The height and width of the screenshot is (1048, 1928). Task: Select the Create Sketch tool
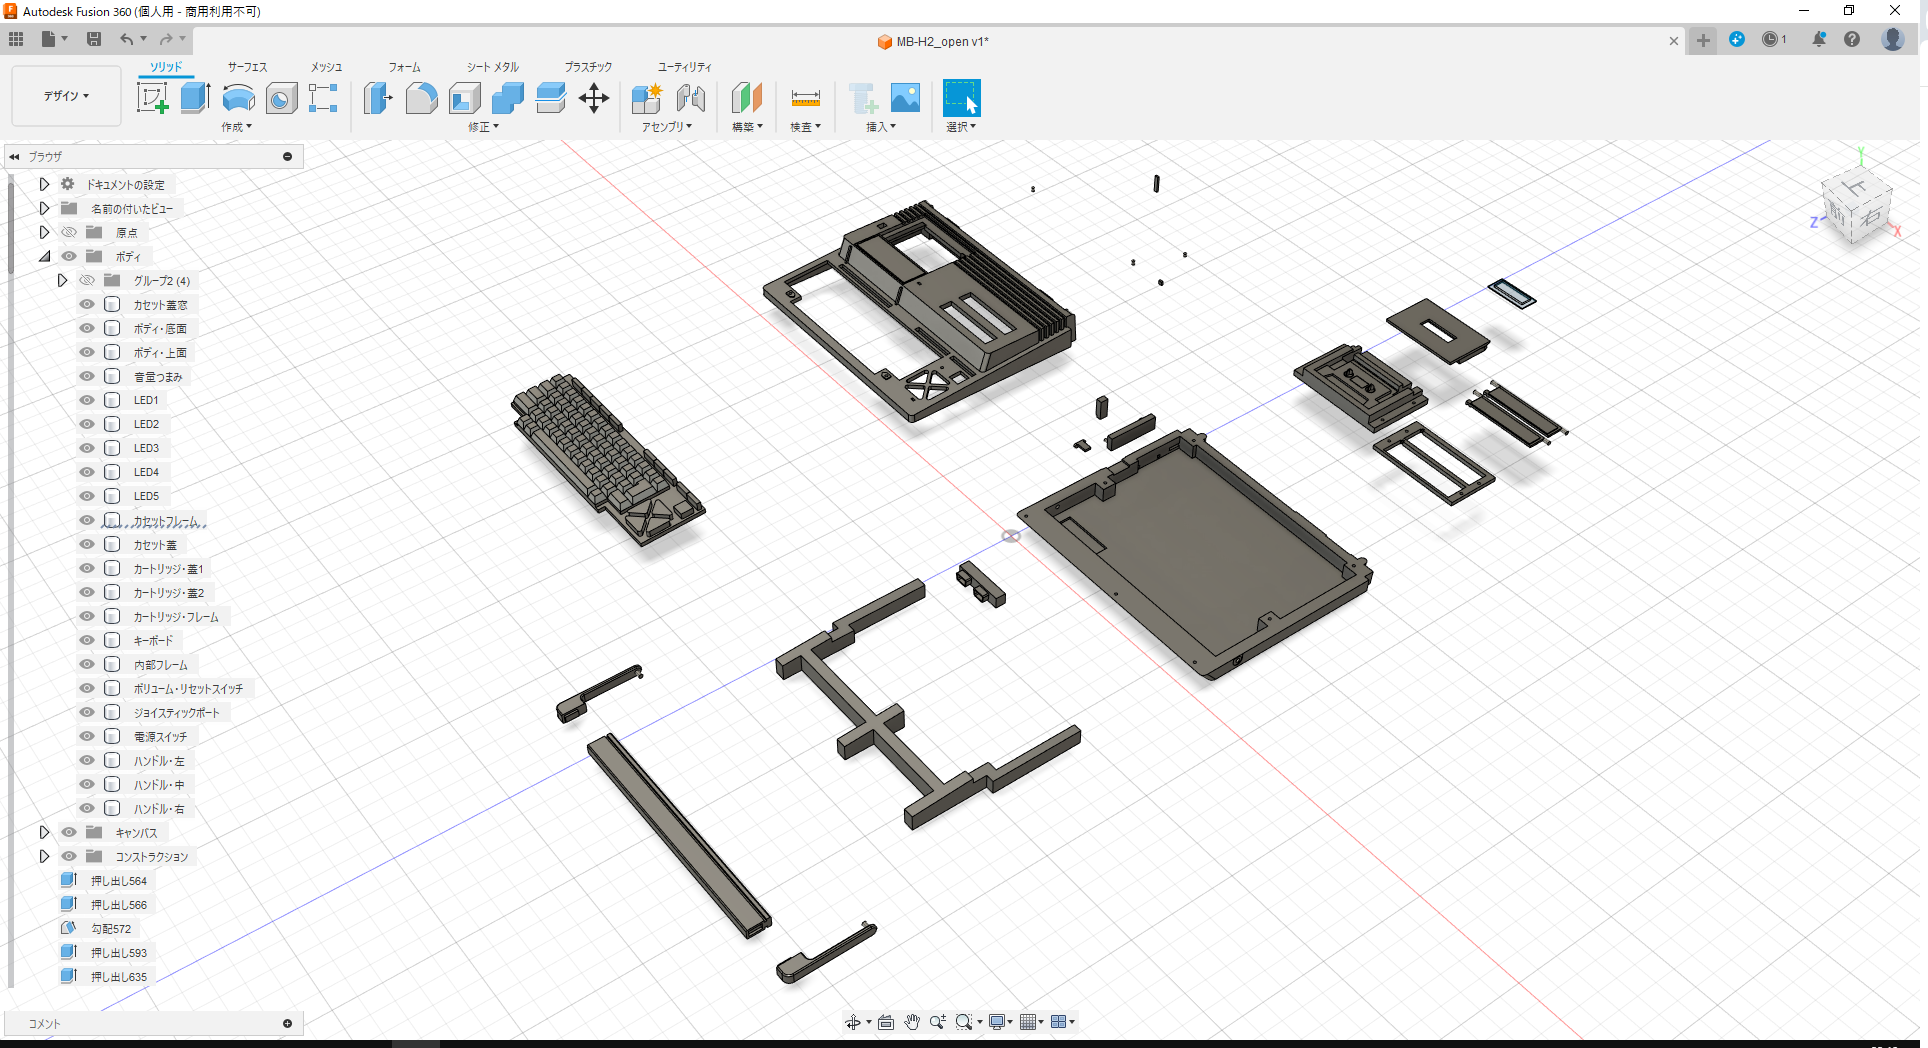coord(152,97)
